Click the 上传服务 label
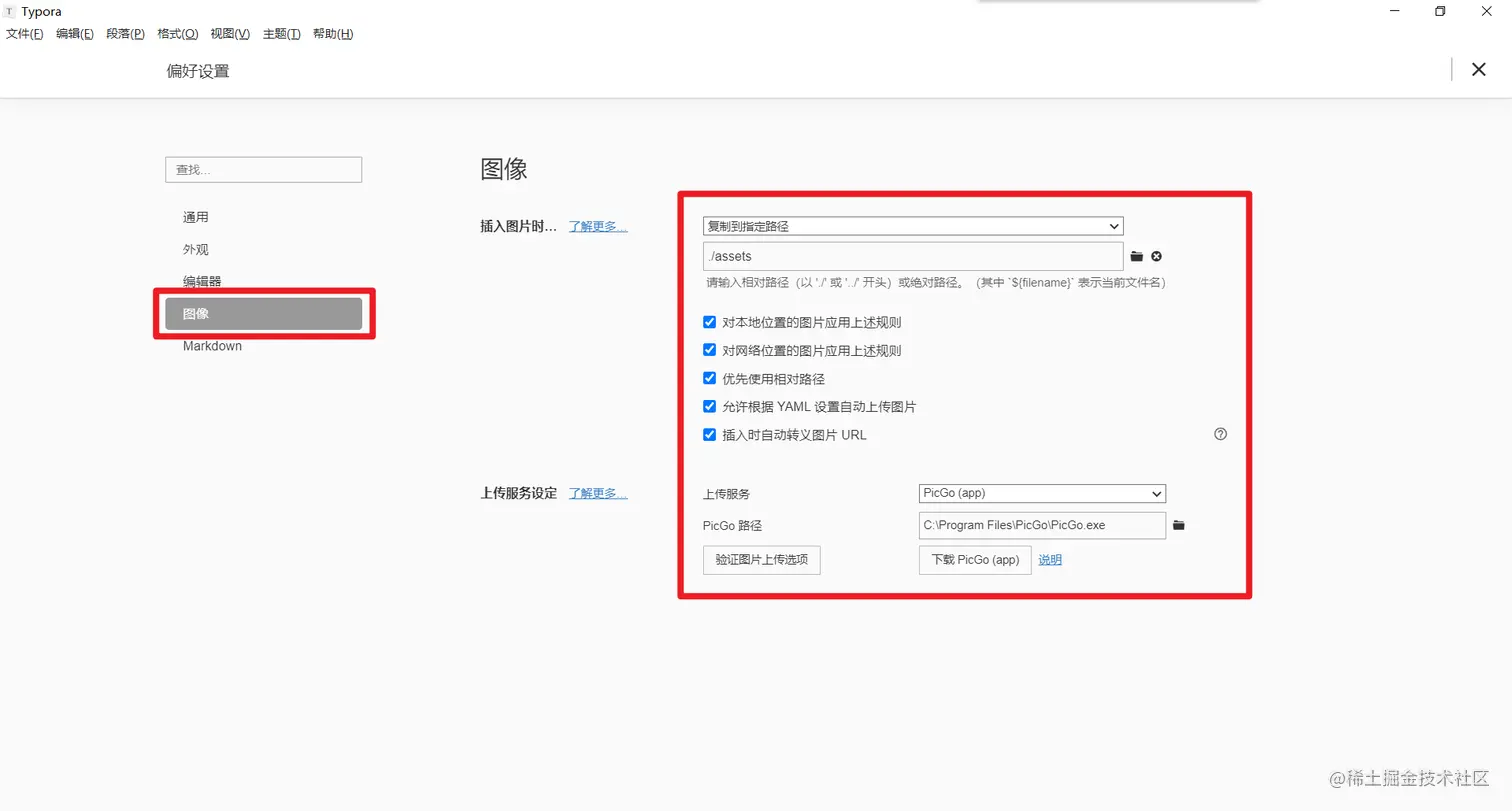Image resolution: width=1512 pixels, height=811 pixels. 727,494
